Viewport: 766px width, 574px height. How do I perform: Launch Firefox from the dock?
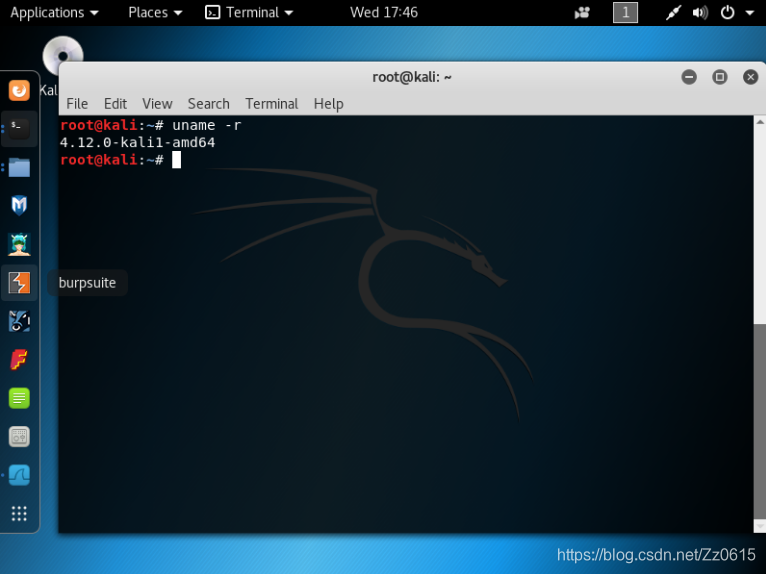coord(19,90)
